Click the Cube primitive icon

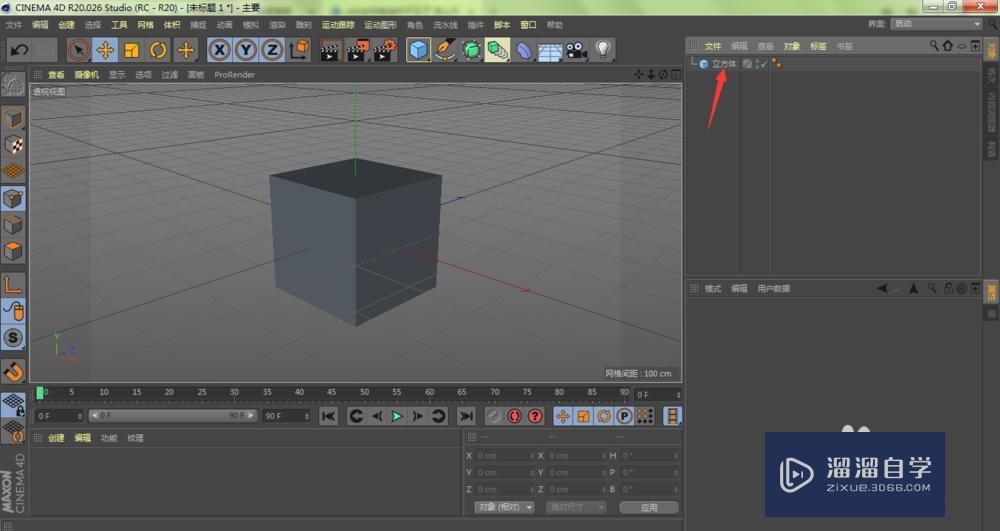point(418,50)
